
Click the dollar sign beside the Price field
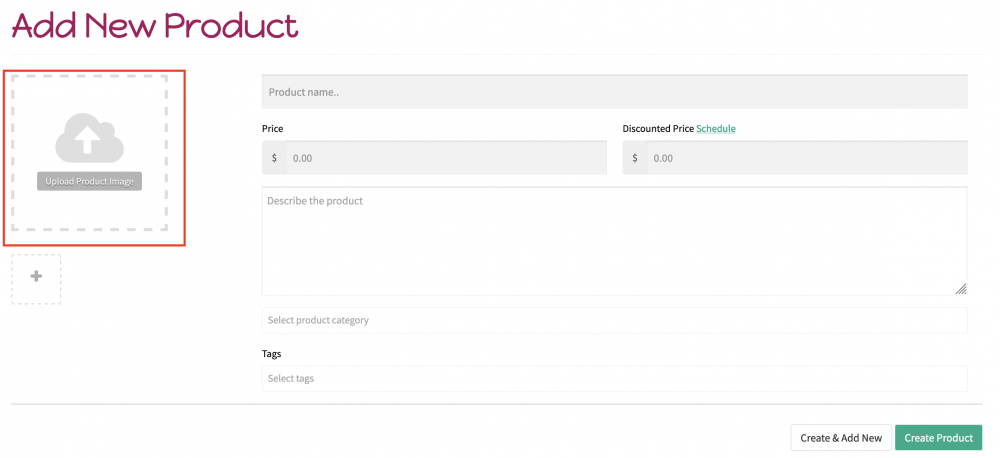[x=274, y=158]
